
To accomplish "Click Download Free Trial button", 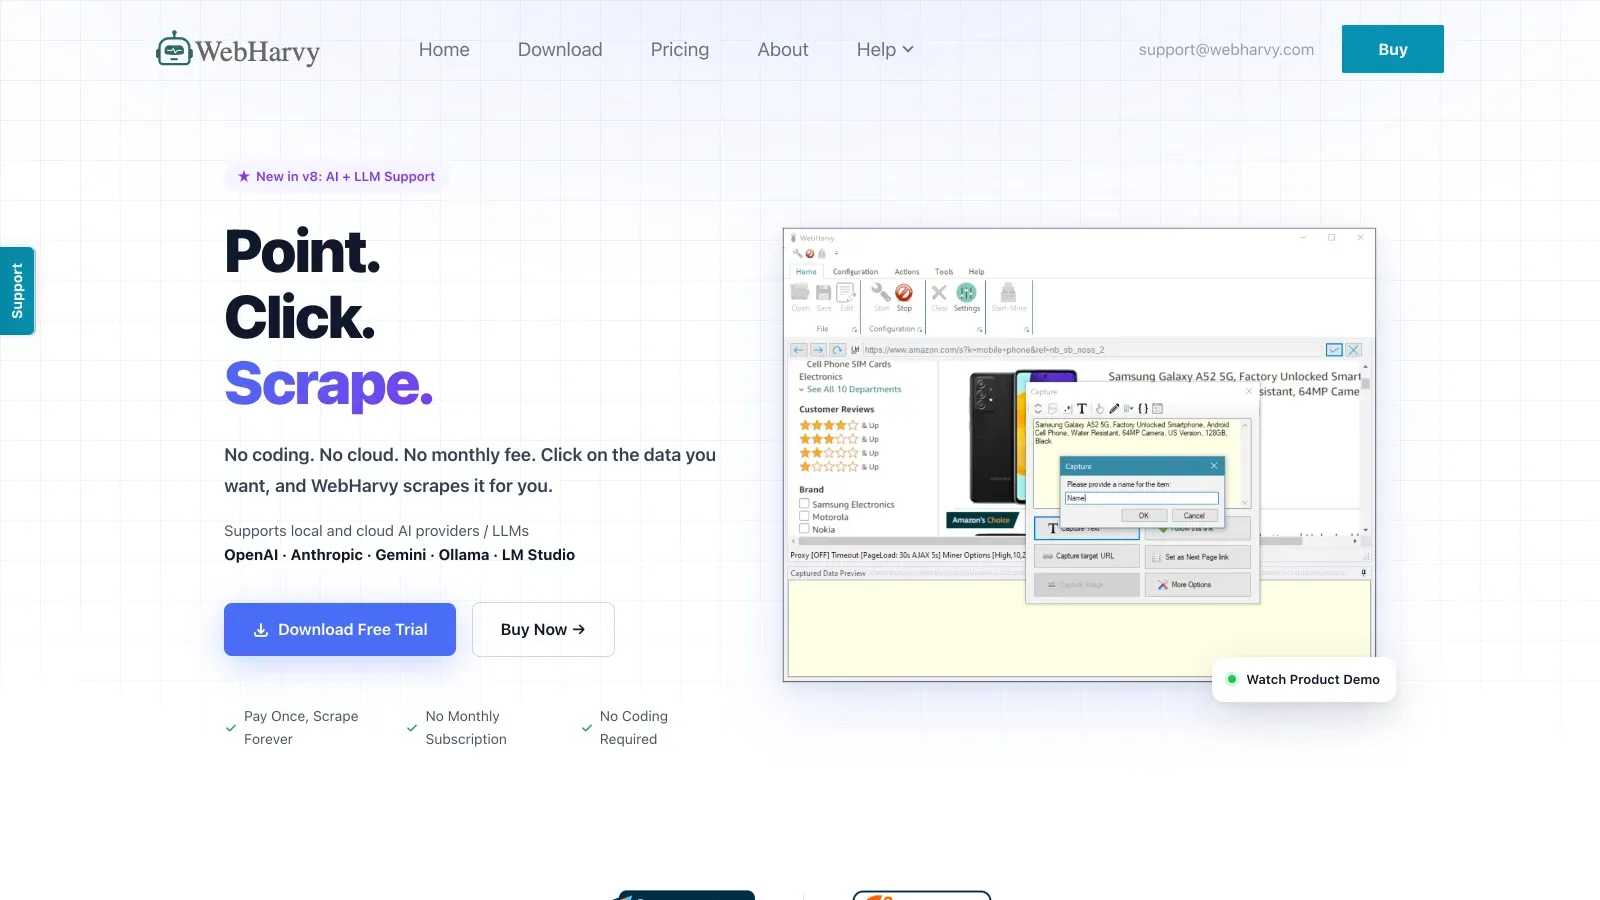I will (340, 629).
